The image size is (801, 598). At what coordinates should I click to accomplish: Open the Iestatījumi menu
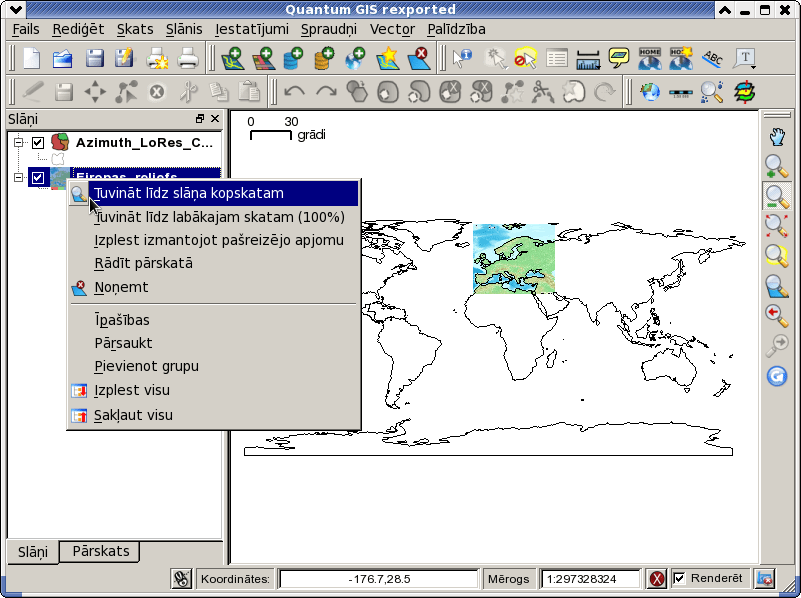[252, 30]
